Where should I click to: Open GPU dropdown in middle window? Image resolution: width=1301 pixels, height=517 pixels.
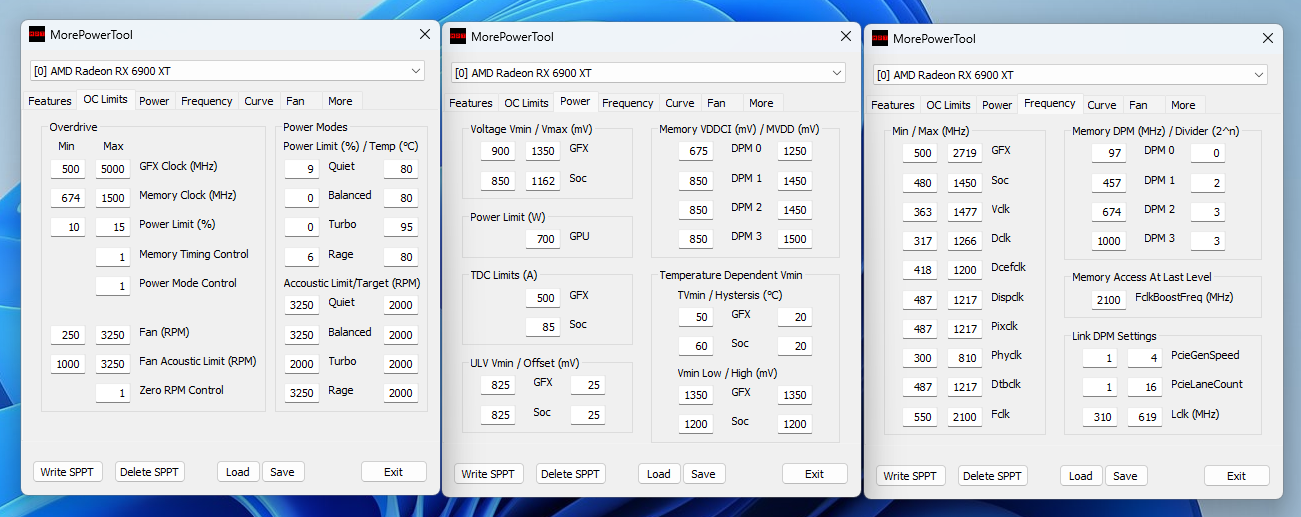[x=649, y=73]
